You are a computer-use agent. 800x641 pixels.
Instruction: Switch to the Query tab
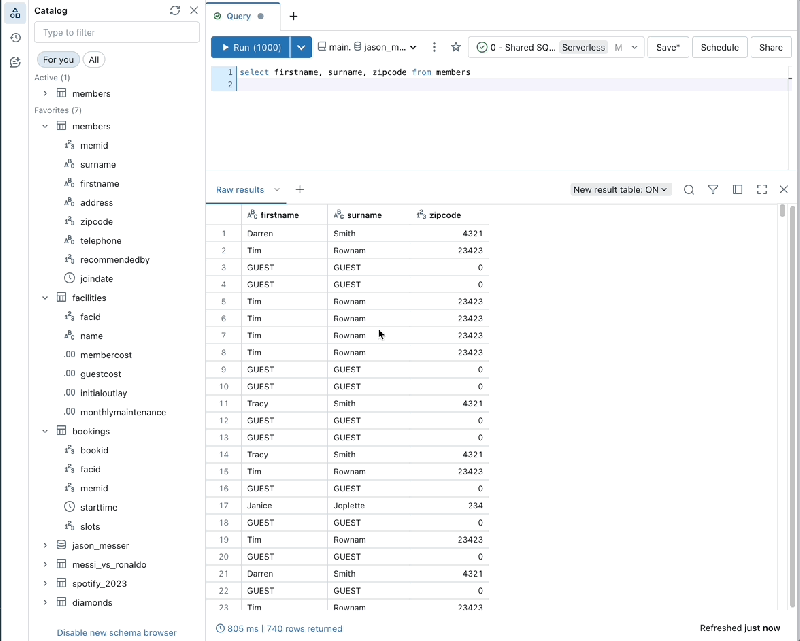coord(240,15)
